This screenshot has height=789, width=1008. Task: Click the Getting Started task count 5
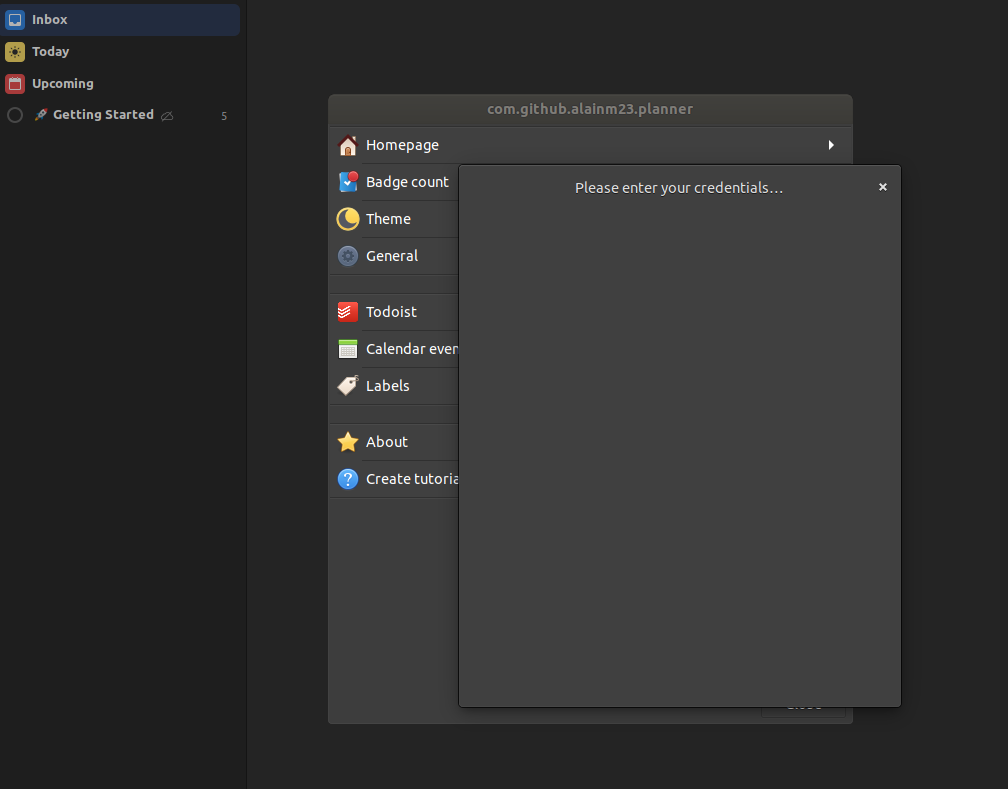[224, 116]
